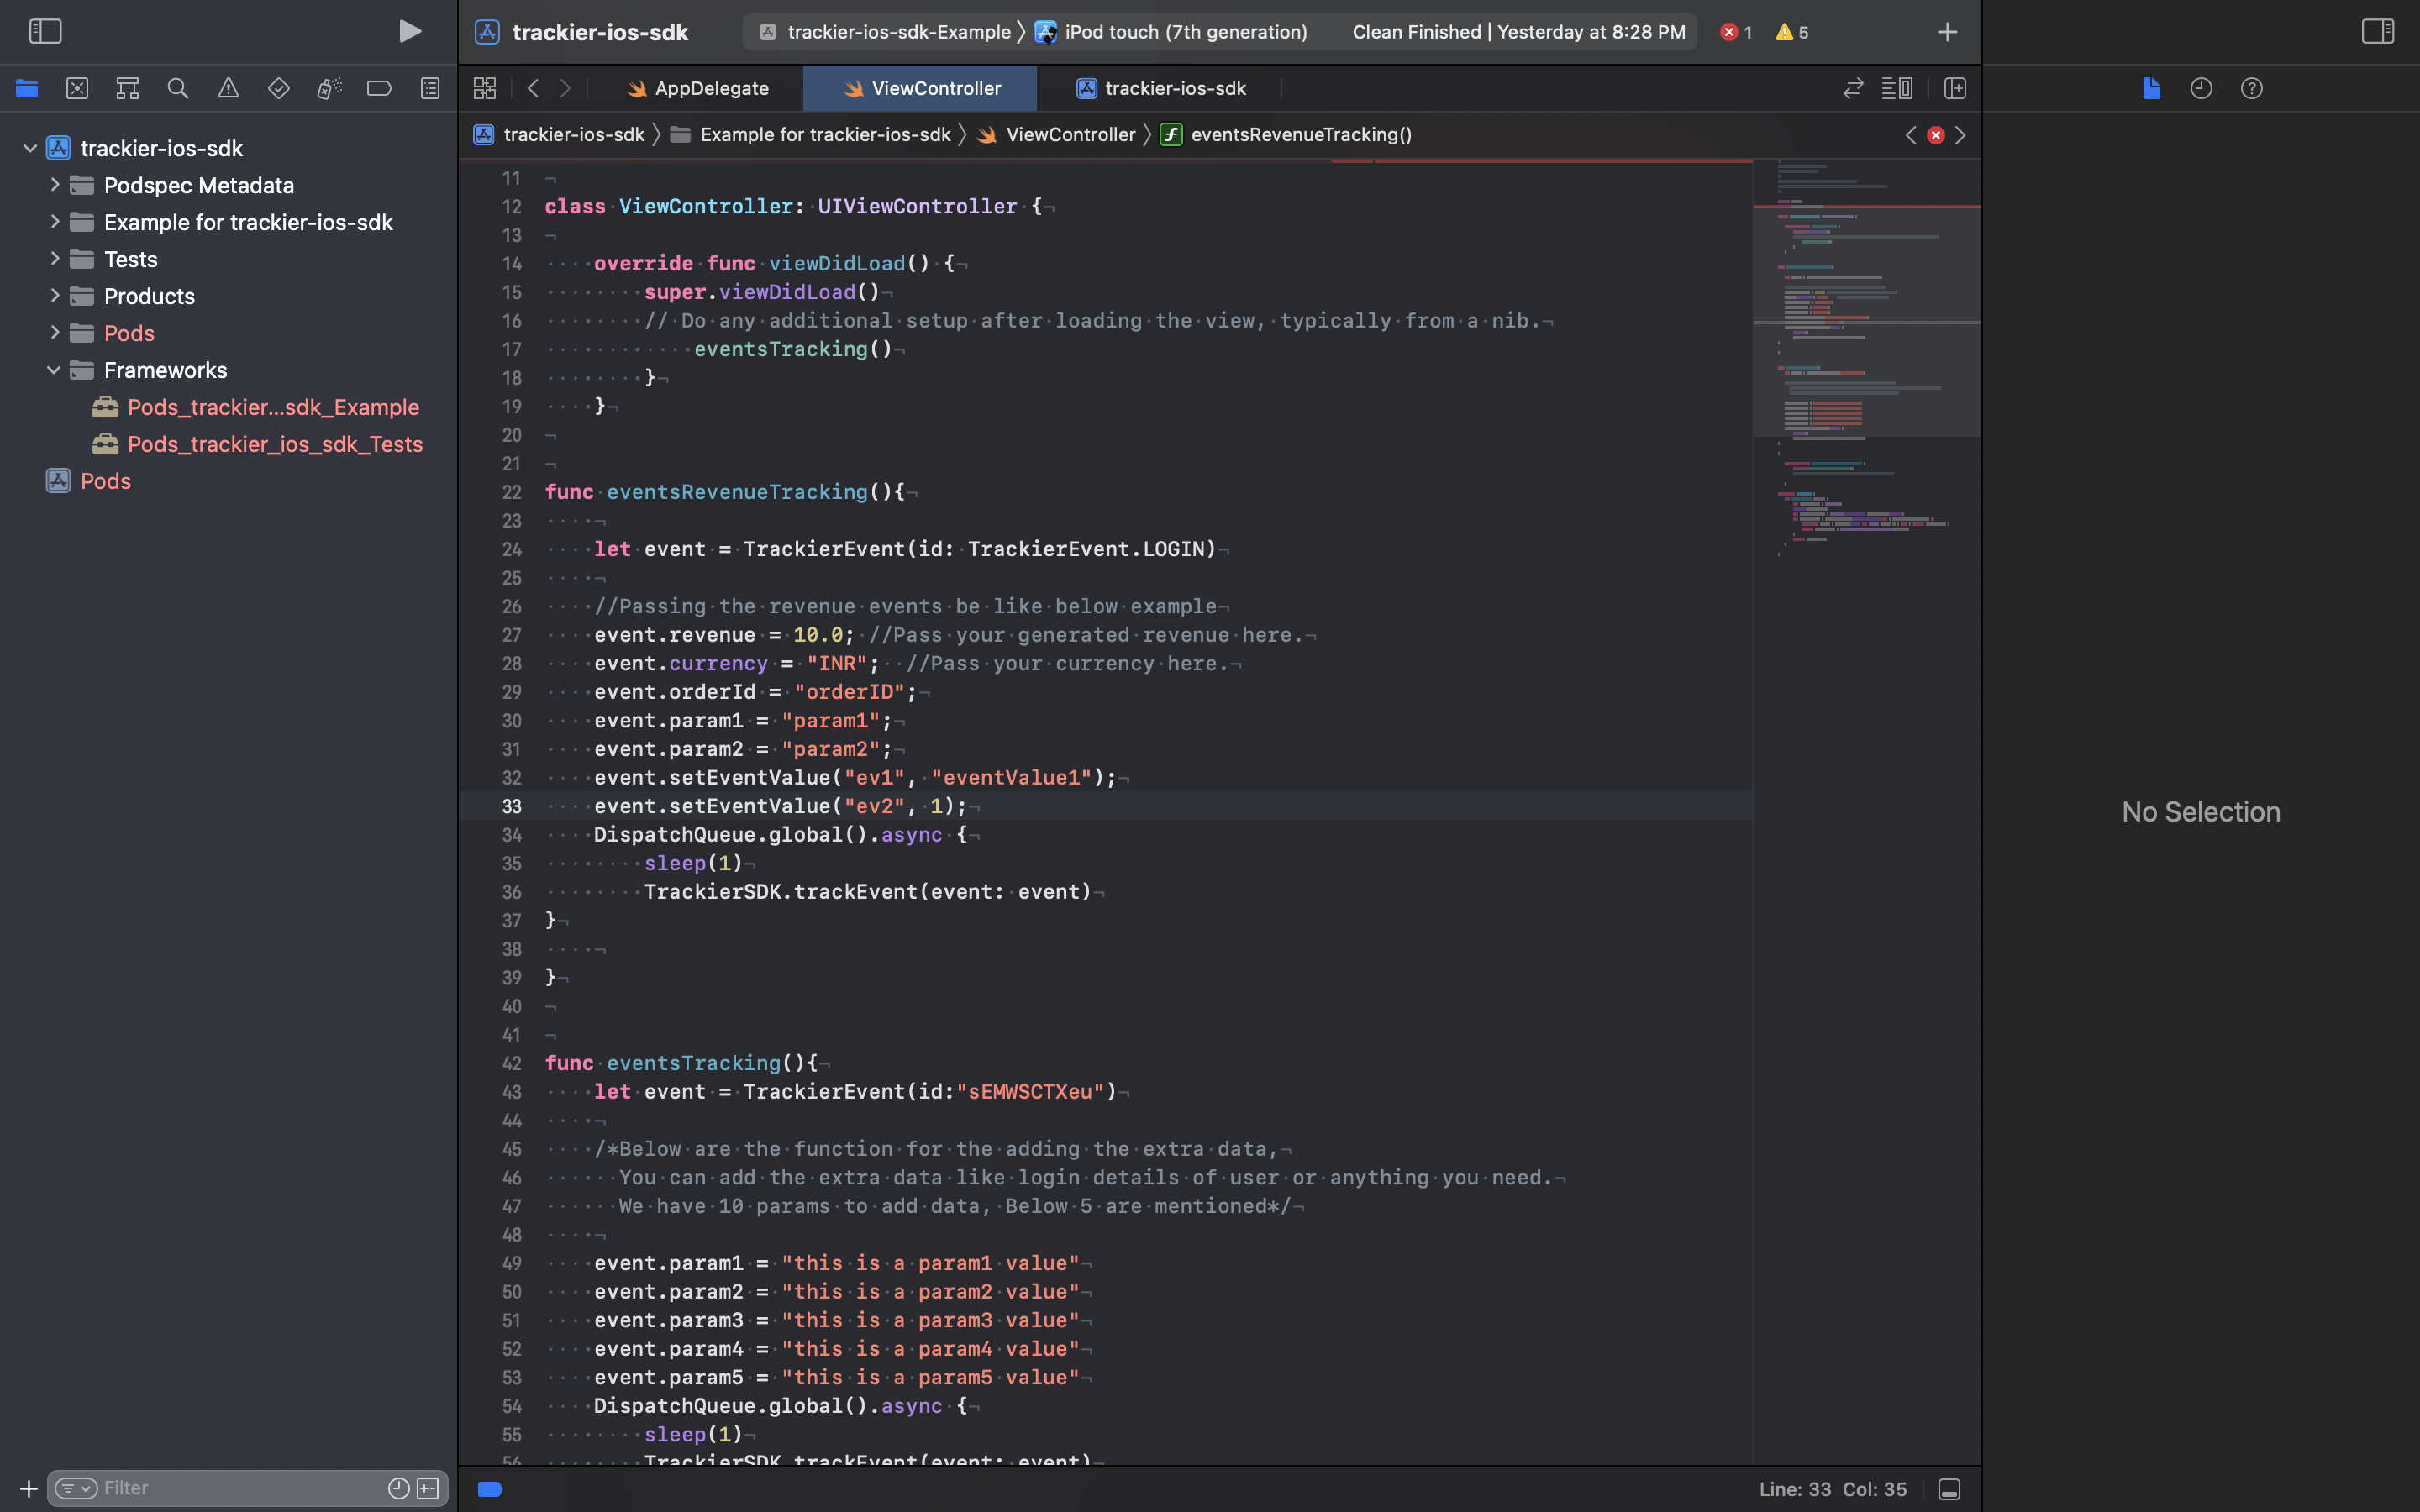This screenshot has height=1512, width=2420.
Task: Open eventsRevenueTracking() jump bar menu
Action: [1286, 134]
